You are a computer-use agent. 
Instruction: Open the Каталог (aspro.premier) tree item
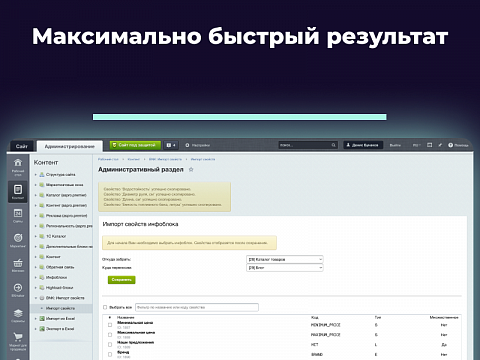pos(66,195)
